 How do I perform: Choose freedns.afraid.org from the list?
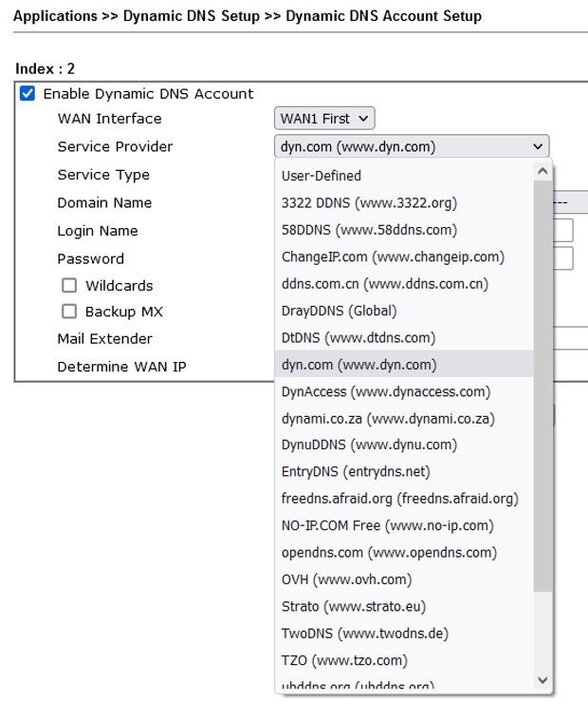coord(404,499)
